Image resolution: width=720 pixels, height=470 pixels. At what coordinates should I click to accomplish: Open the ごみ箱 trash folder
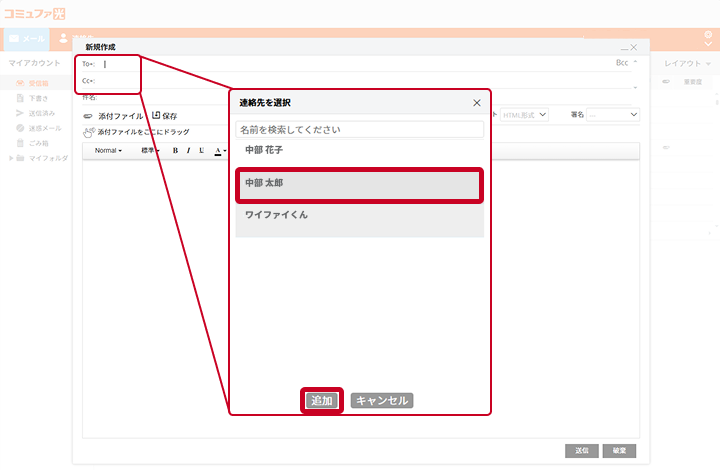(x=38, y=142)
